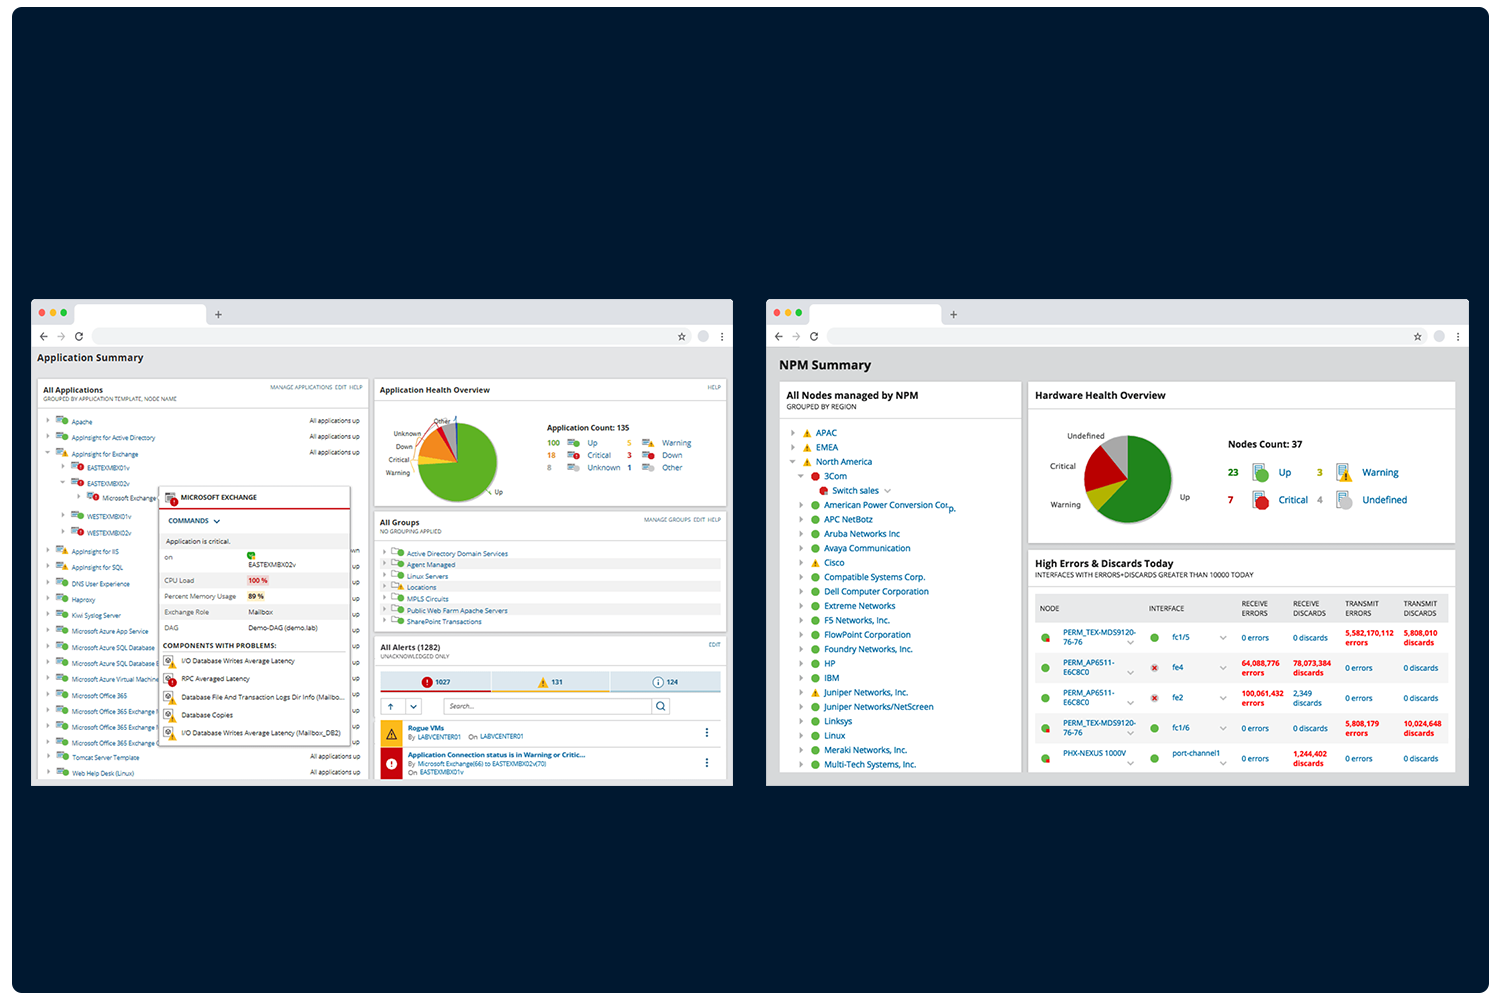Open the three-dot menu for Rogue VMs alert
1500x1000 pixels.
[707, 733]
